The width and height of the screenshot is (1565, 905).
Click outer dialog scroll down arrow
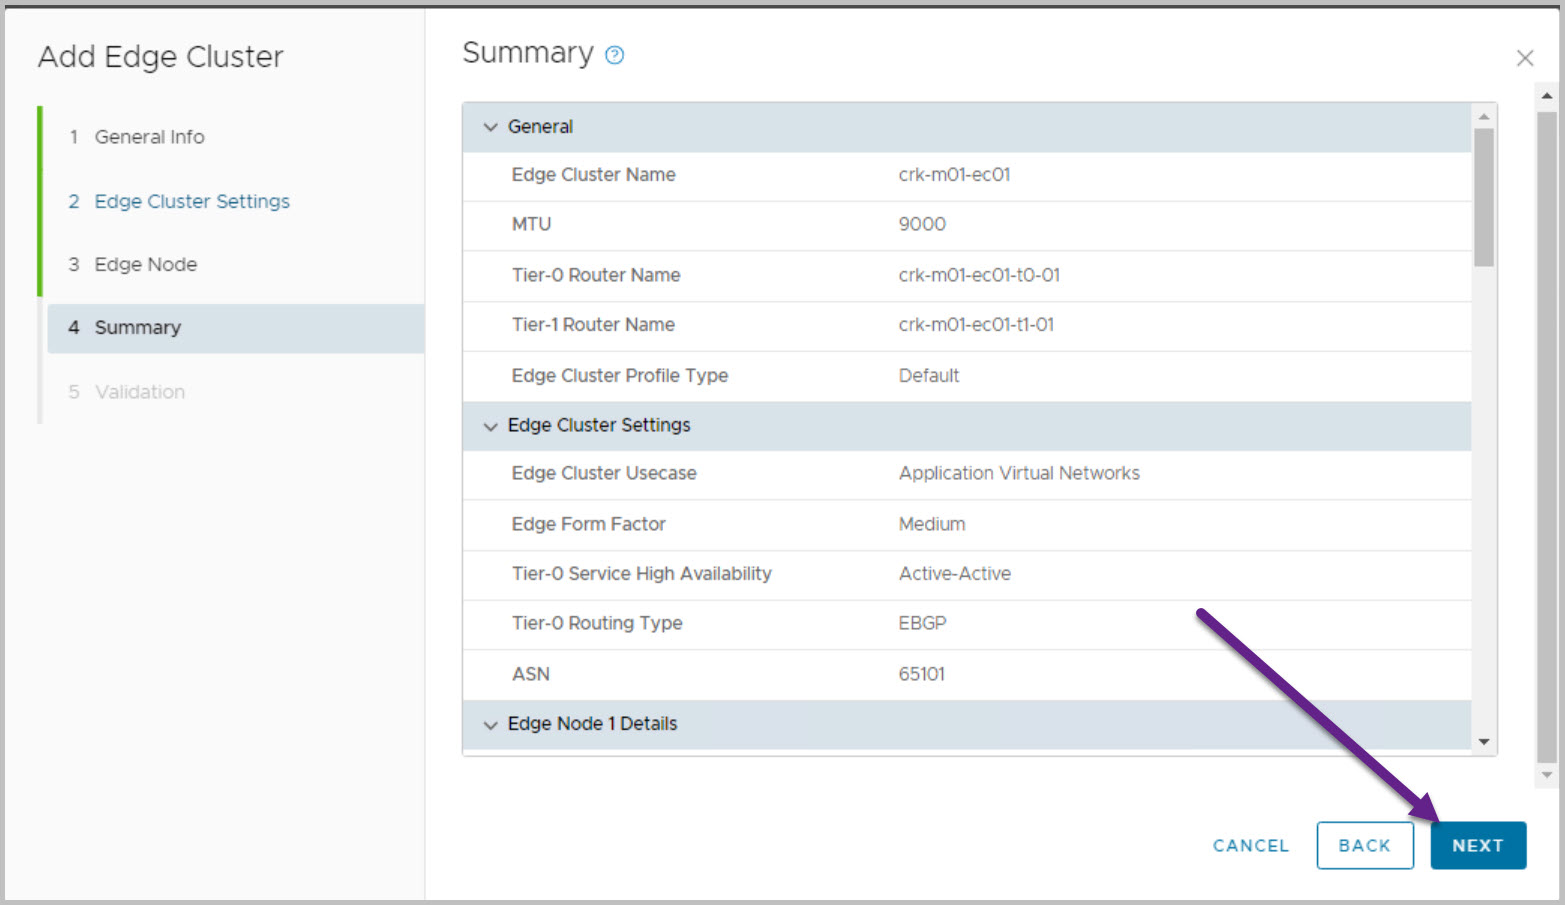(1546, 775)
